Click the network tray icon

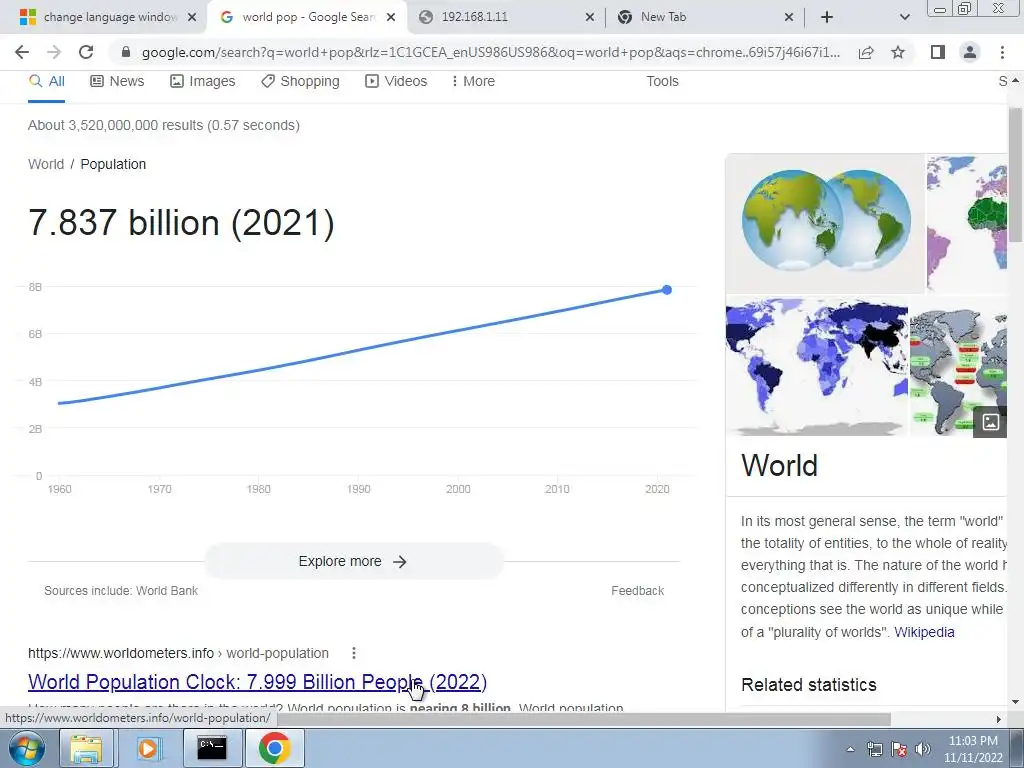tap(874, 749)
